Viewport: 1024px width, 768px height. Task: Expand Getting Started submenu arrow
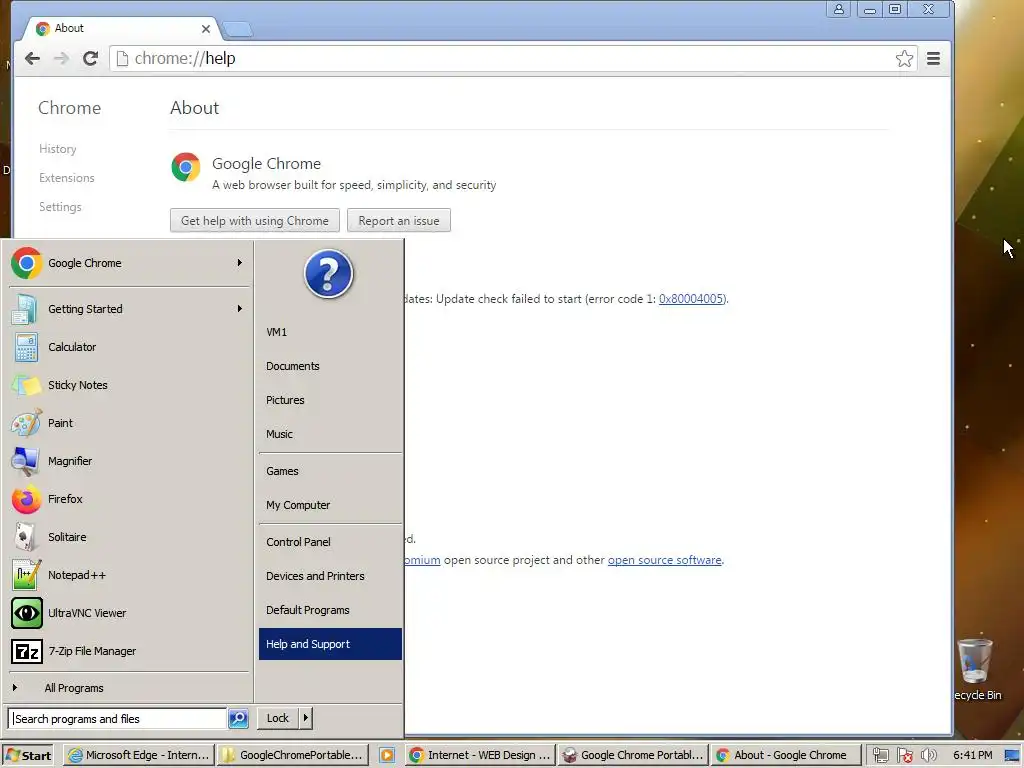pyautogui.click(x=240, y=308)
